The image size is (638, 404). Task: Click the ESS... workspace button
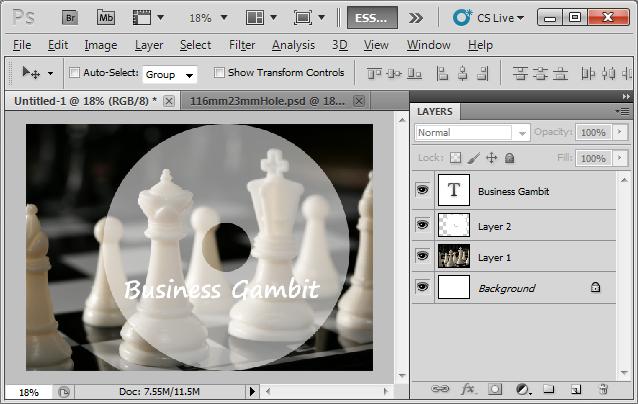coord(373,17)
